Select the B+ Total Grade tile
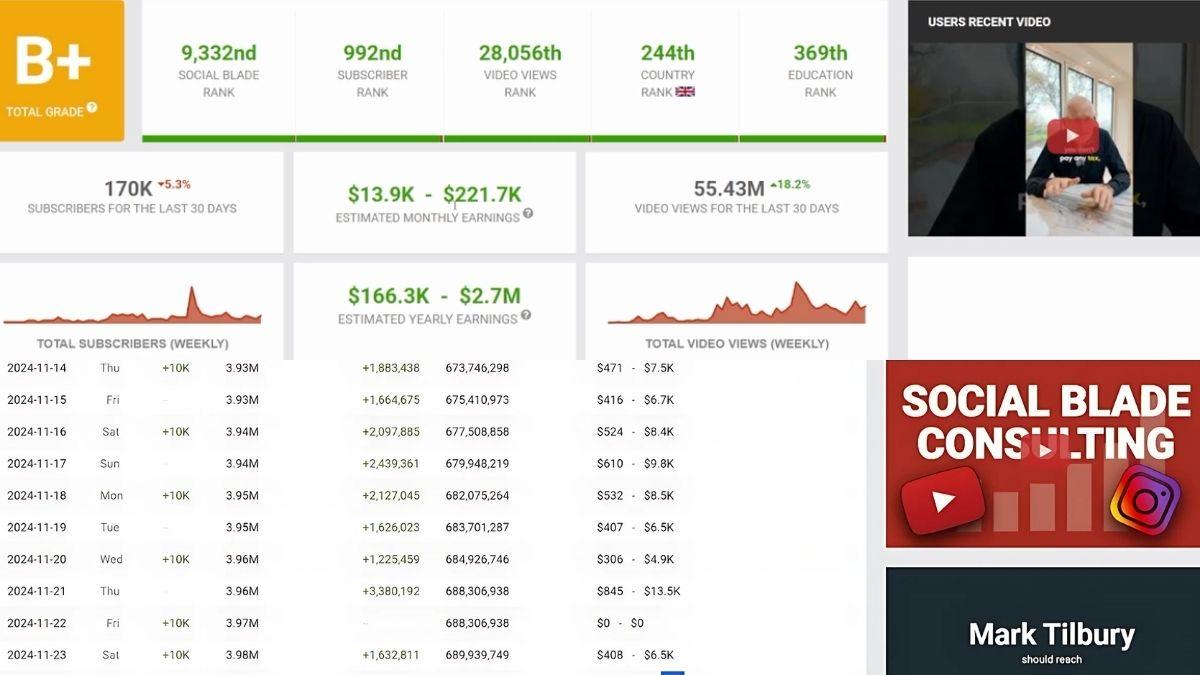 pyautogui.click(x=62, y=70)
